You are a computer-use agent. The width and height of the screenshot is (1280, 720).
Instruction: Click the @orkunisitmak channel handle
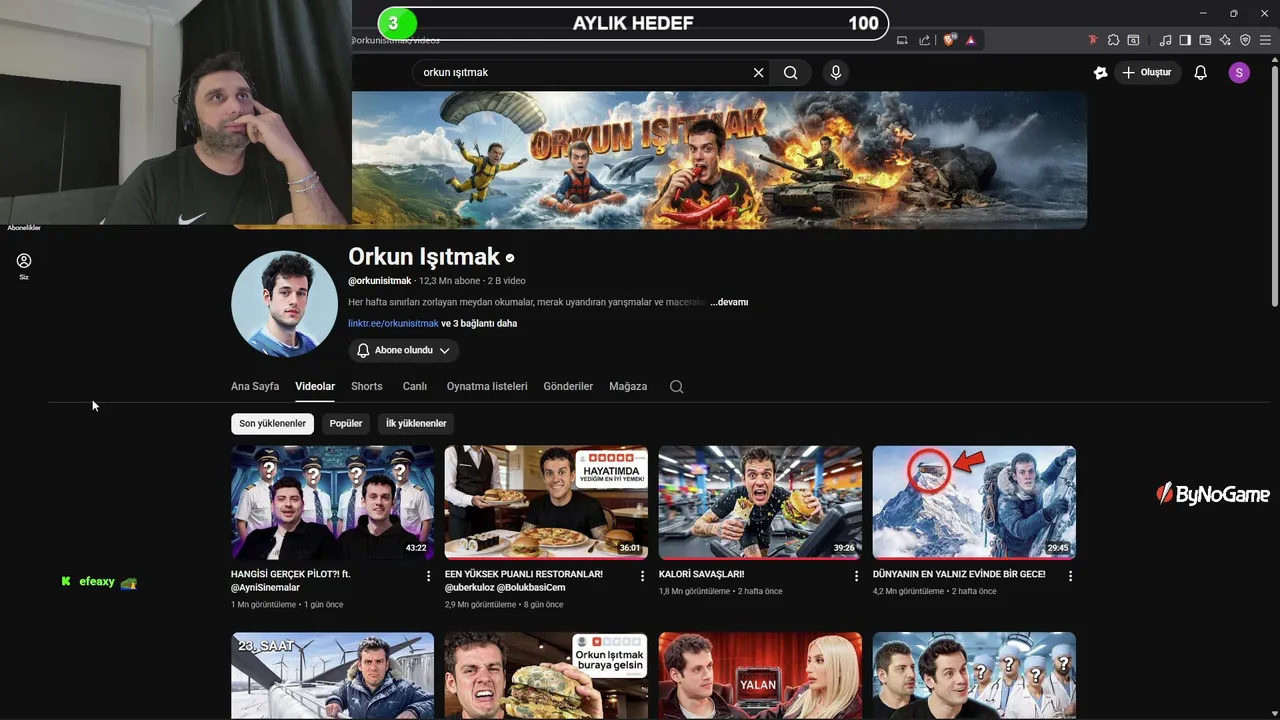[380, 281]
